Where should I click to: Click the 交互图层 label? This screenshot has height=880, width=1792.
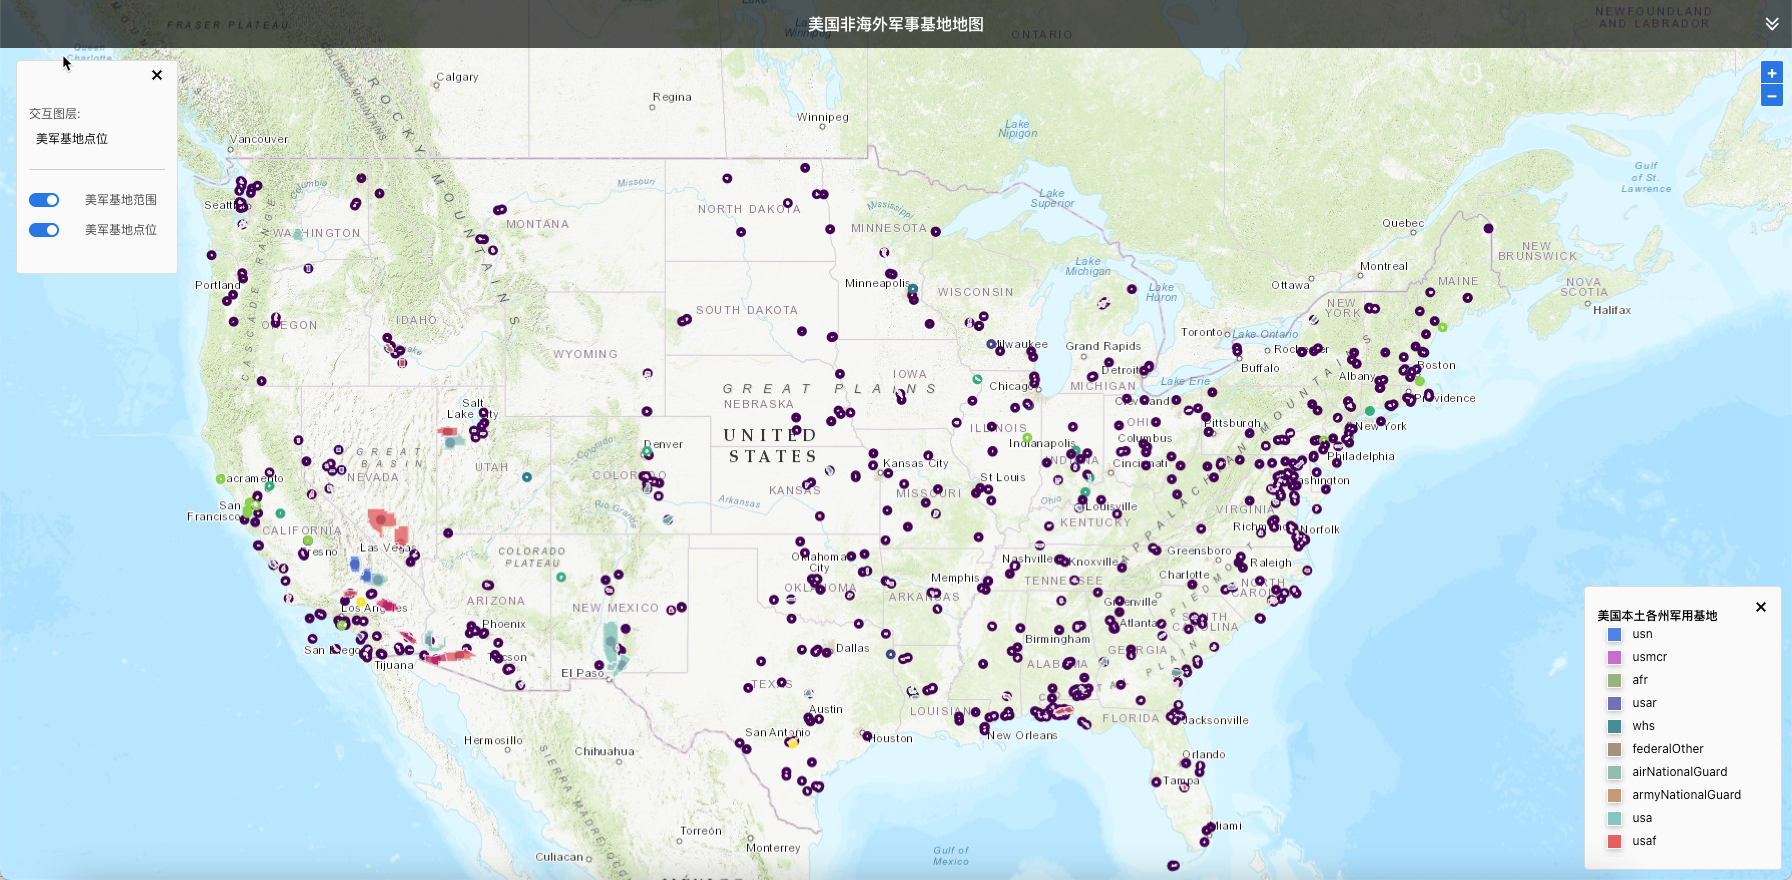pyautogui.click(x=54, y=114)
